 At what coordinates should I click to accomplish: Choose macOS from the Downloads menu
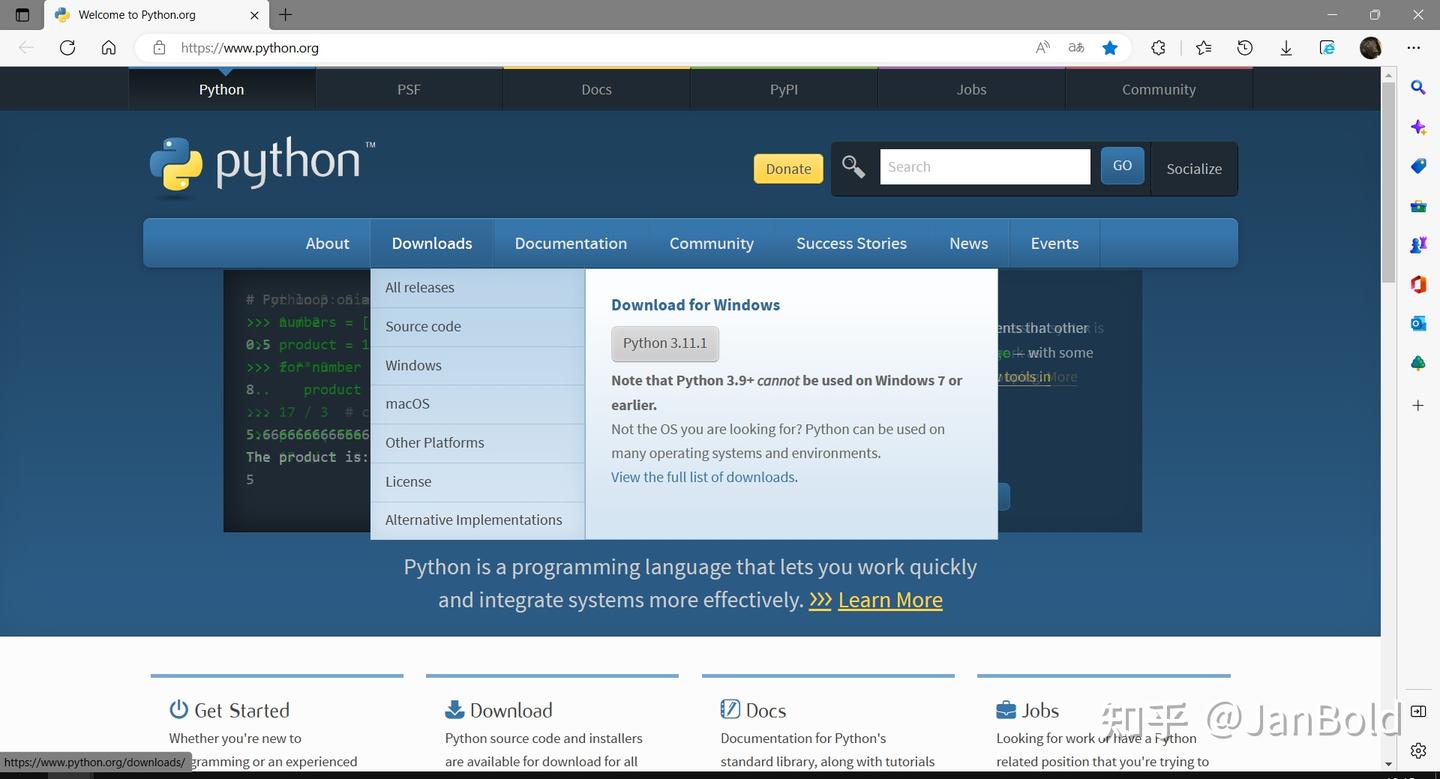[x=478, y=404]
